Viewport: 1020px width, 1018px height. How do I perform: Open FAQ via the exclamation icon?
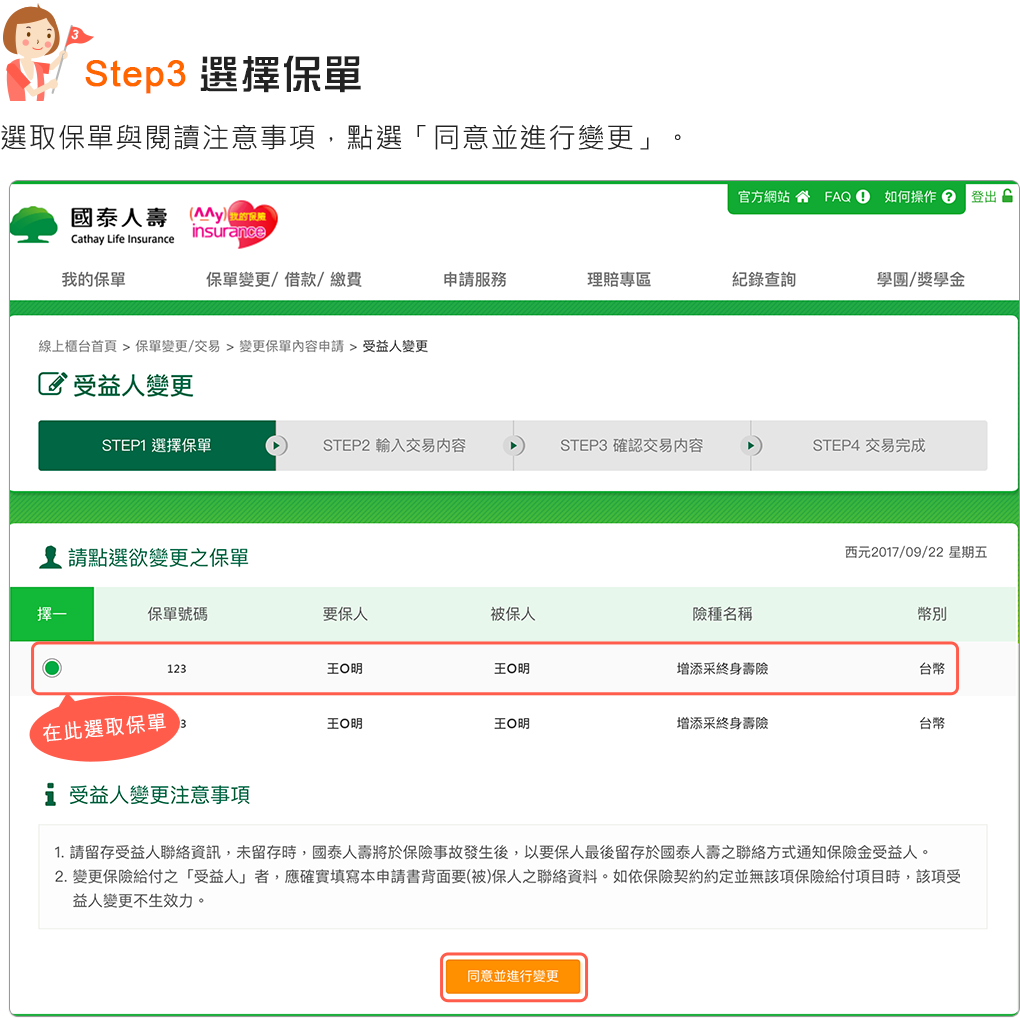tap(863, 196)
